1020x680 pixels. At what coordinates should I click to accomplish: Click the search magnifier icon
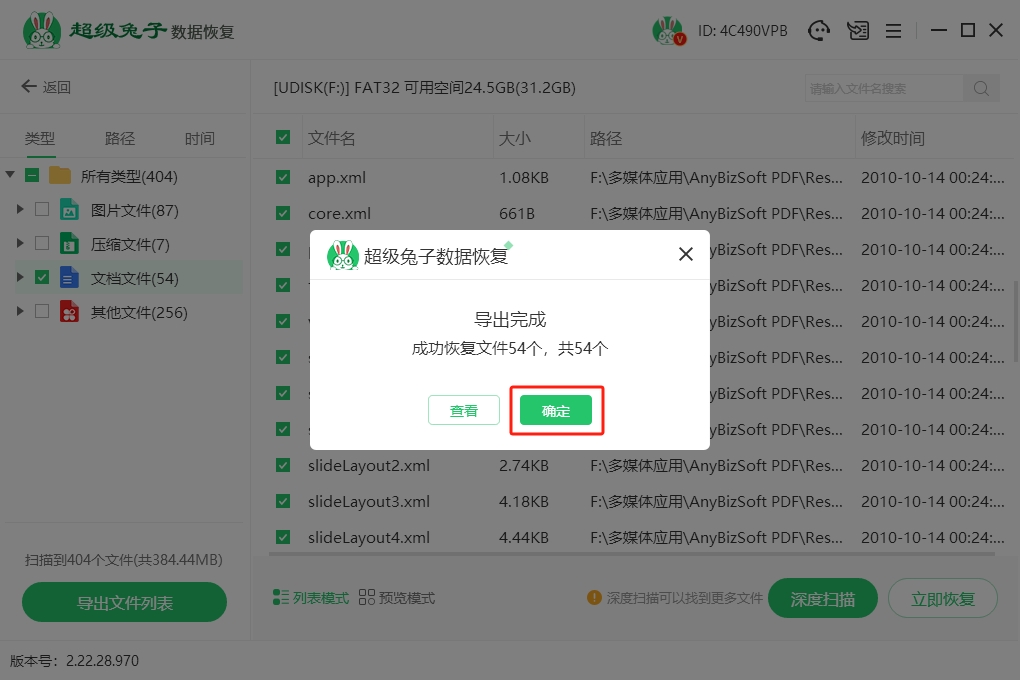point(981,88)
